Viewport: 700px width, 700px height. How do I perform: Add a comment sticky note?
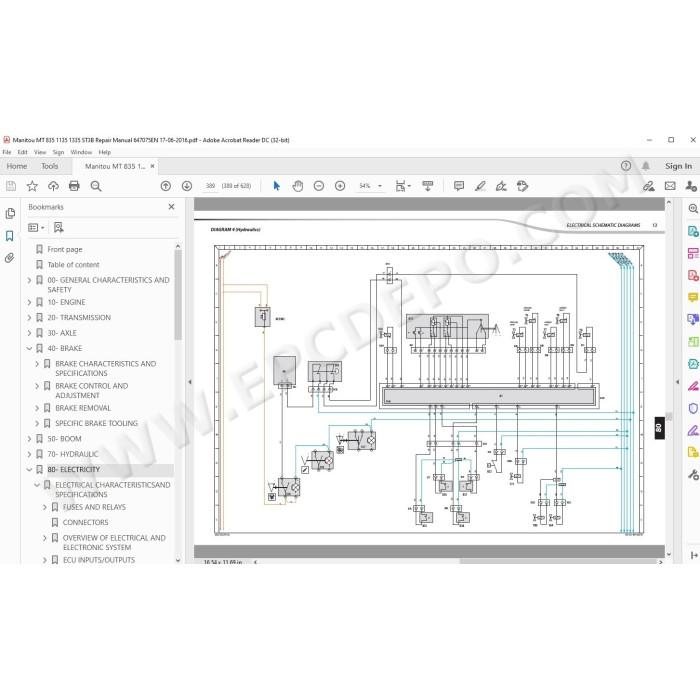(458, 186)
